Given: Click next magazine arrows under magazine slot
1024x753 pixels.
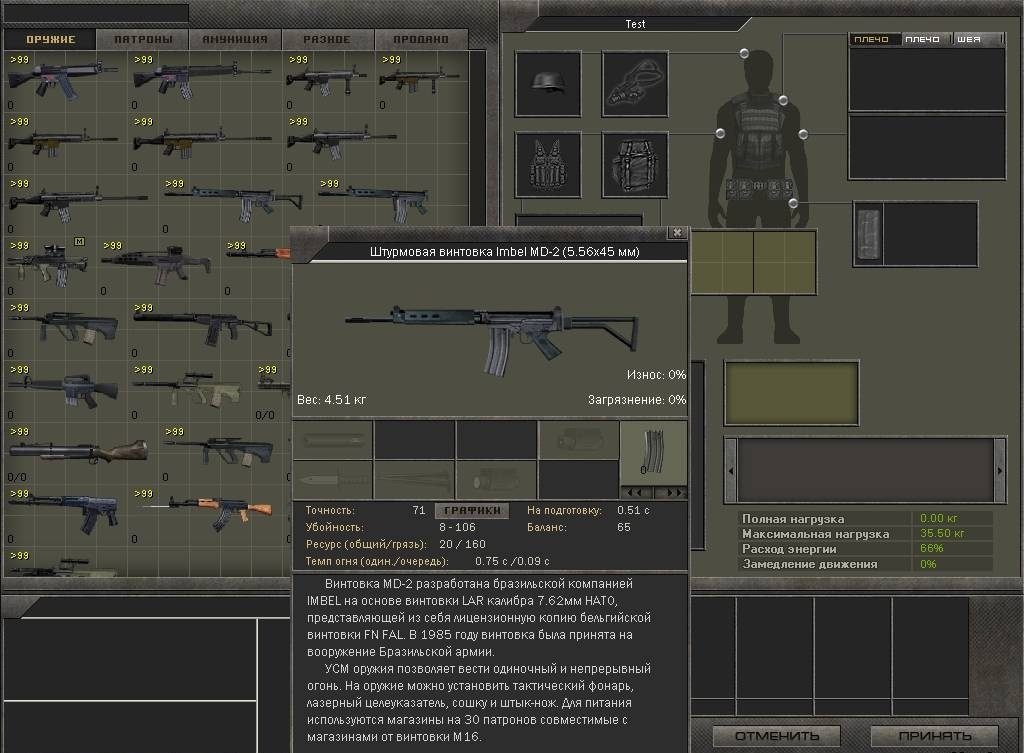Looking at the screenshot, I should coord(670,492).
